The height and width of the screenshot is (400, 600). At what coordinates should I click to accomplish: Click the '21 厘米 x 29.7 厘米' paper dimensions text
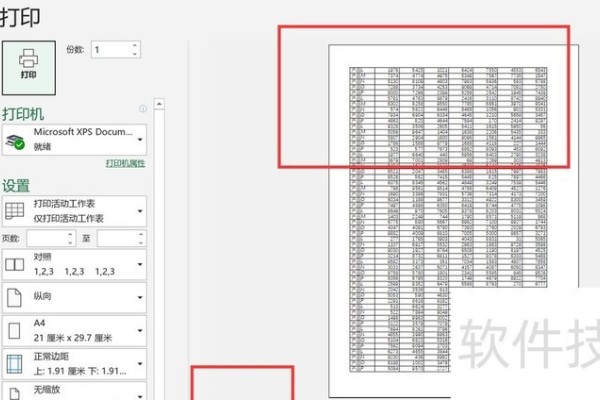[x=73, y=338]
